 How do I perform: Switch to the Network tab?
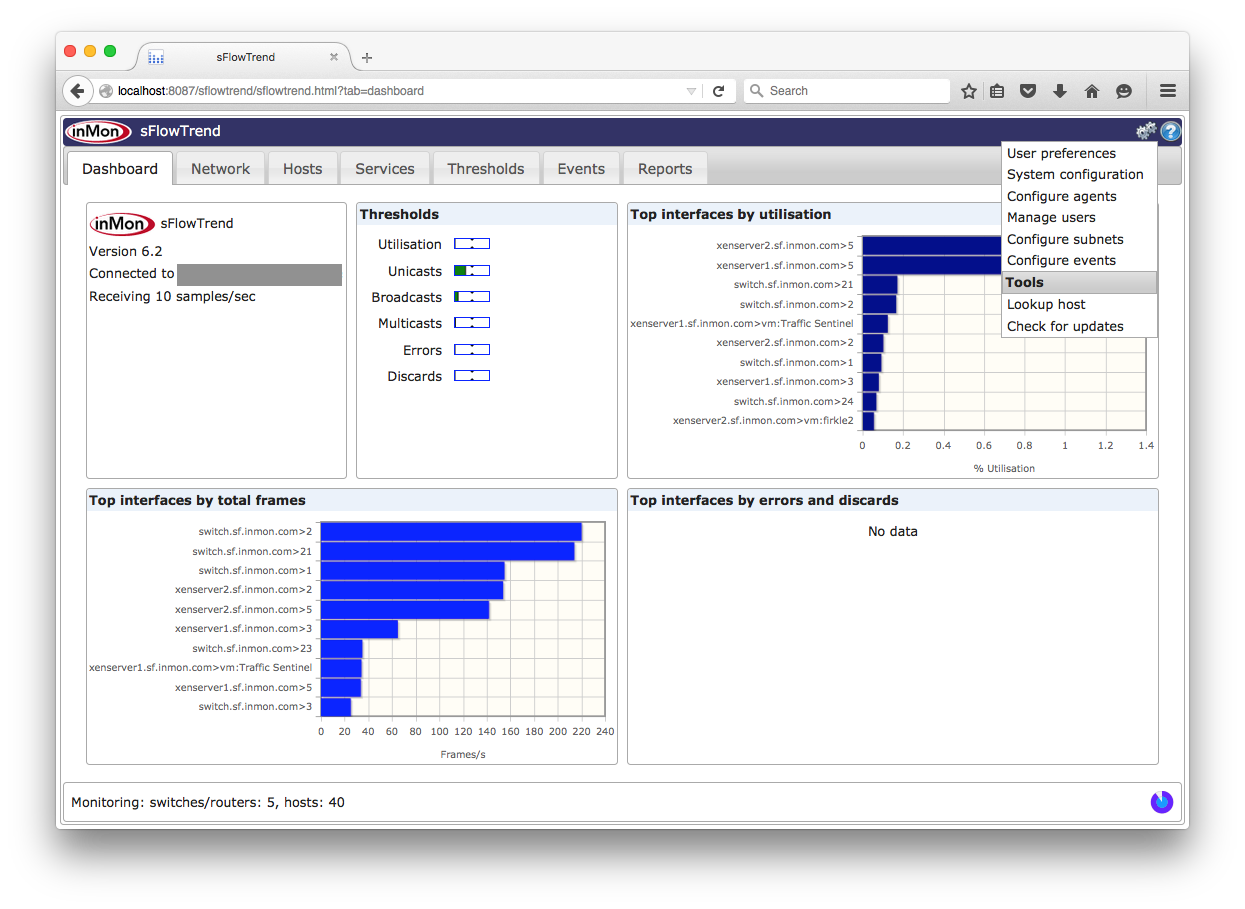coord(221,169)
